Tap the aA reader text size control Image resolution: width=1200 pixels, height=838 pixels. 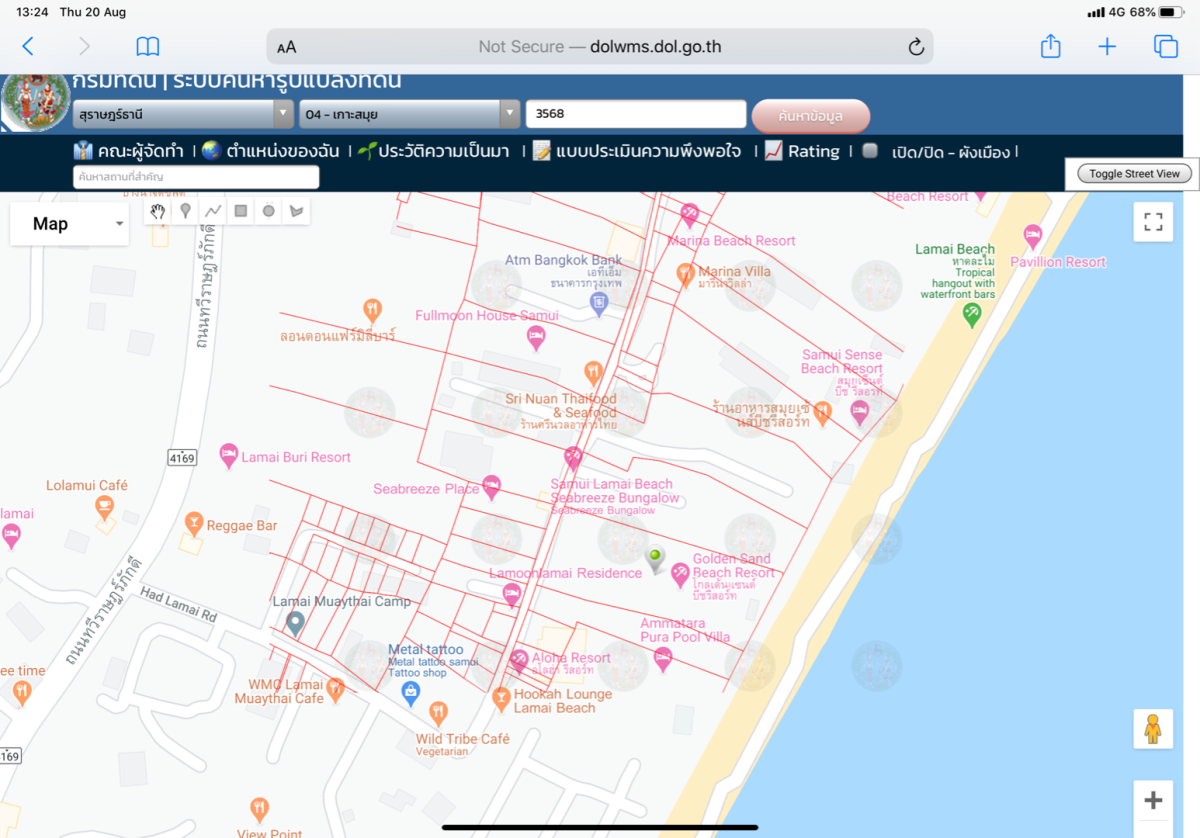[x=287, y=47]
